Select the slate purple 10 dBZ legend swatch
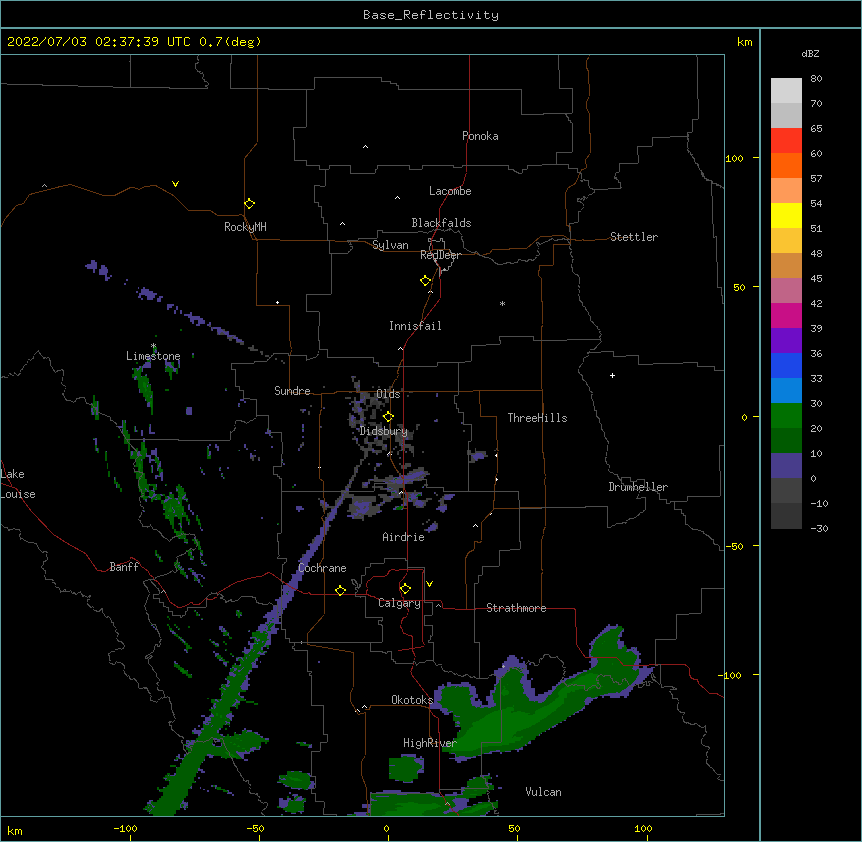 click(x=786, y=466)
